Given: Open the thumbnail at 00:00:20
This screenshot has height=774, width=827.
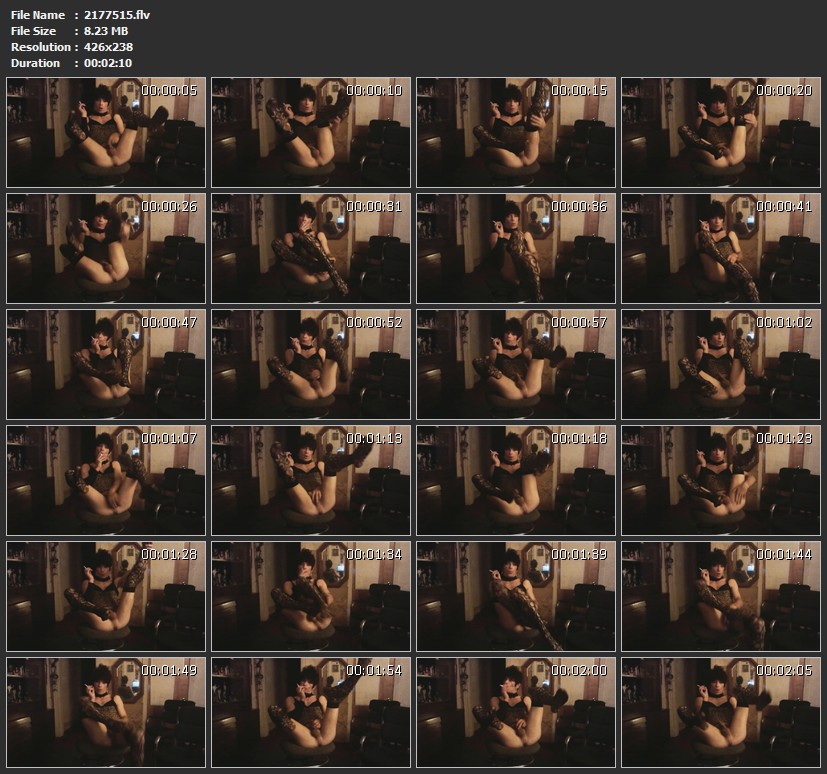Looking at the screenshot, I should (720, 133).
